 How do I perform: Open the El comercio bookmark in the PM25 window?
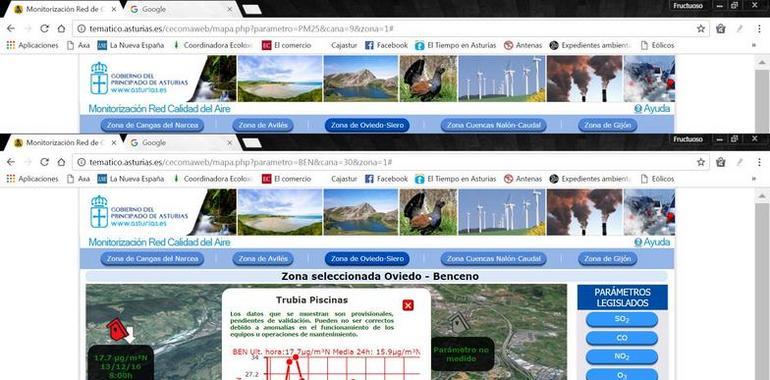tap(287, 45)
